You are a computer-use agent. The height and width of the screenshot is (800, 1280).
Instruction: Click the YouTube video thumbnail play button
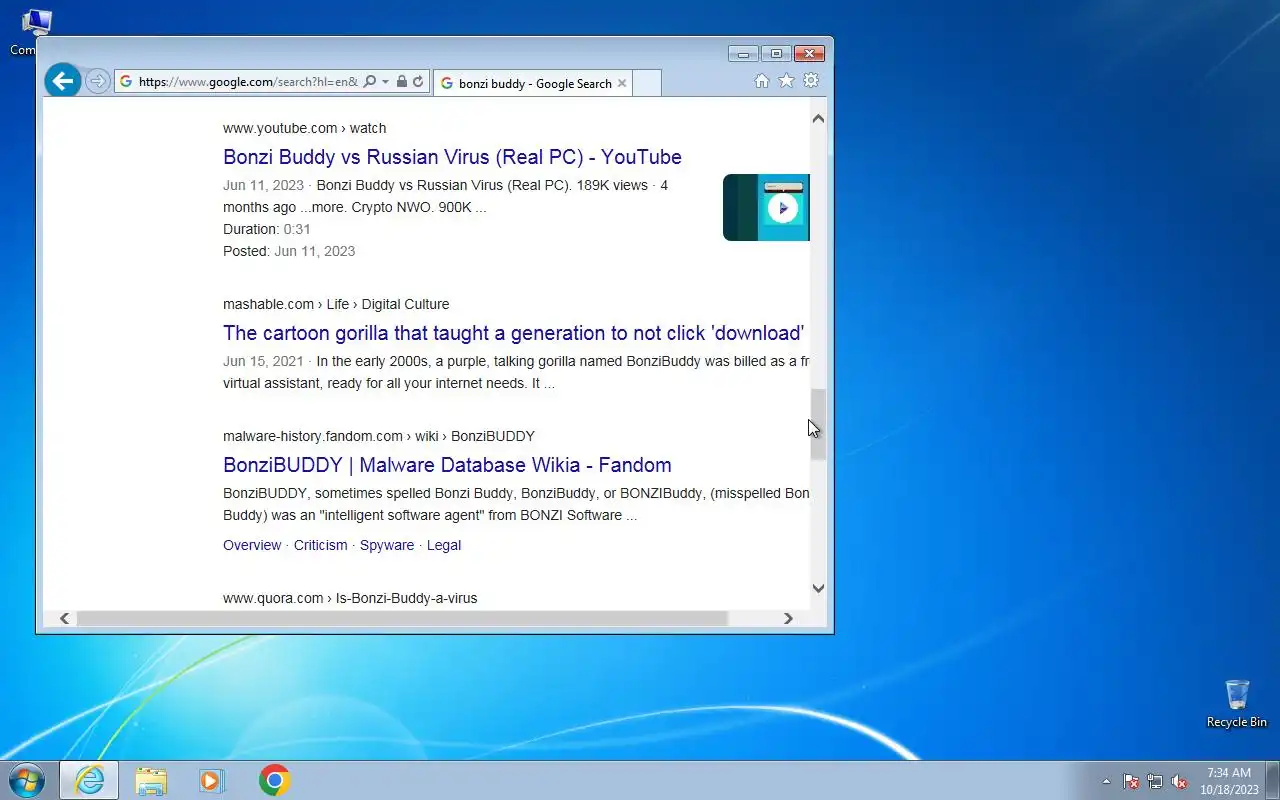(783, 208)
